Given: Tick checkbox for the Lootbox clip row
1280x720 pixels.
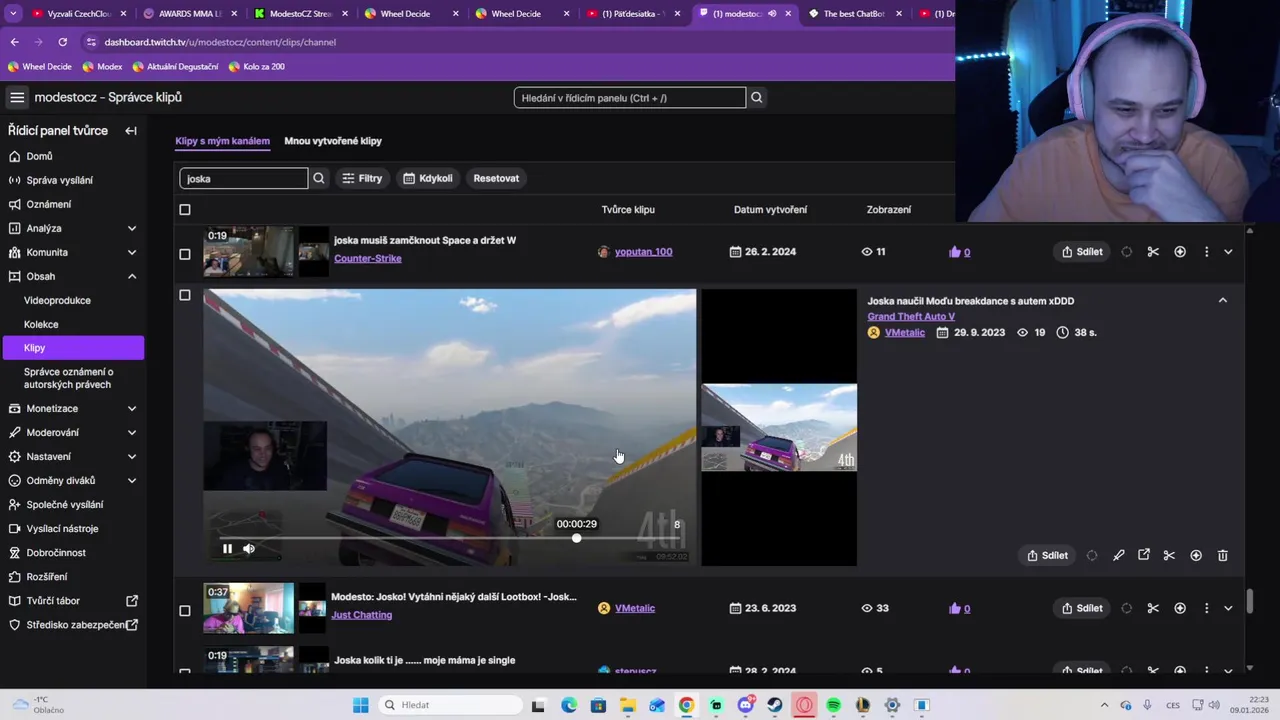Looking at the screenshot, I should (x=184, y=611).
